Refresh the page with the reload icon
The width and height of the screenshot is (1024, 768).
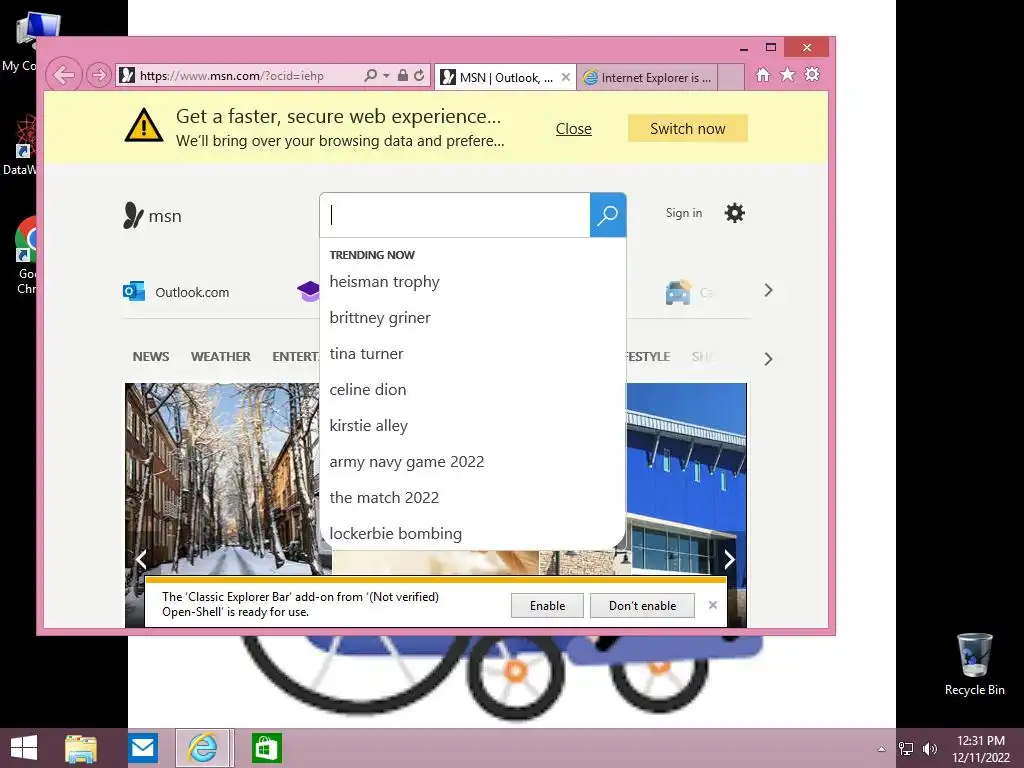[x=419, y=75]
